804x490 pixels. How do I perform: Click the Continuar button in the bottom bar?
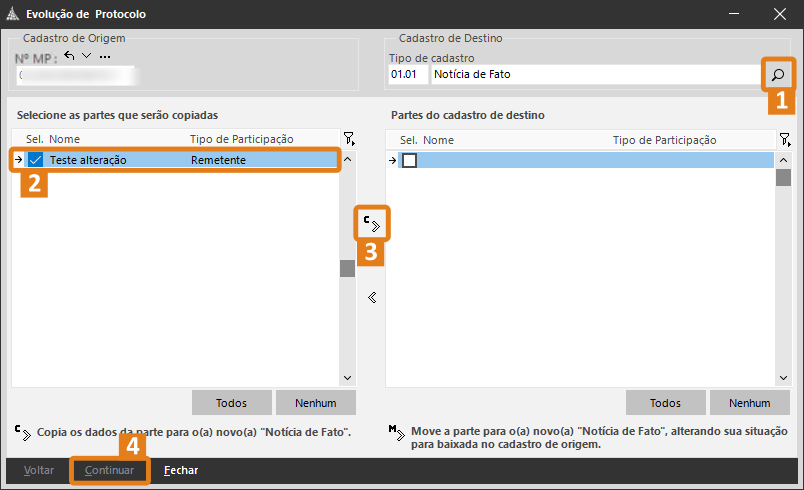[x=109, y=470]
